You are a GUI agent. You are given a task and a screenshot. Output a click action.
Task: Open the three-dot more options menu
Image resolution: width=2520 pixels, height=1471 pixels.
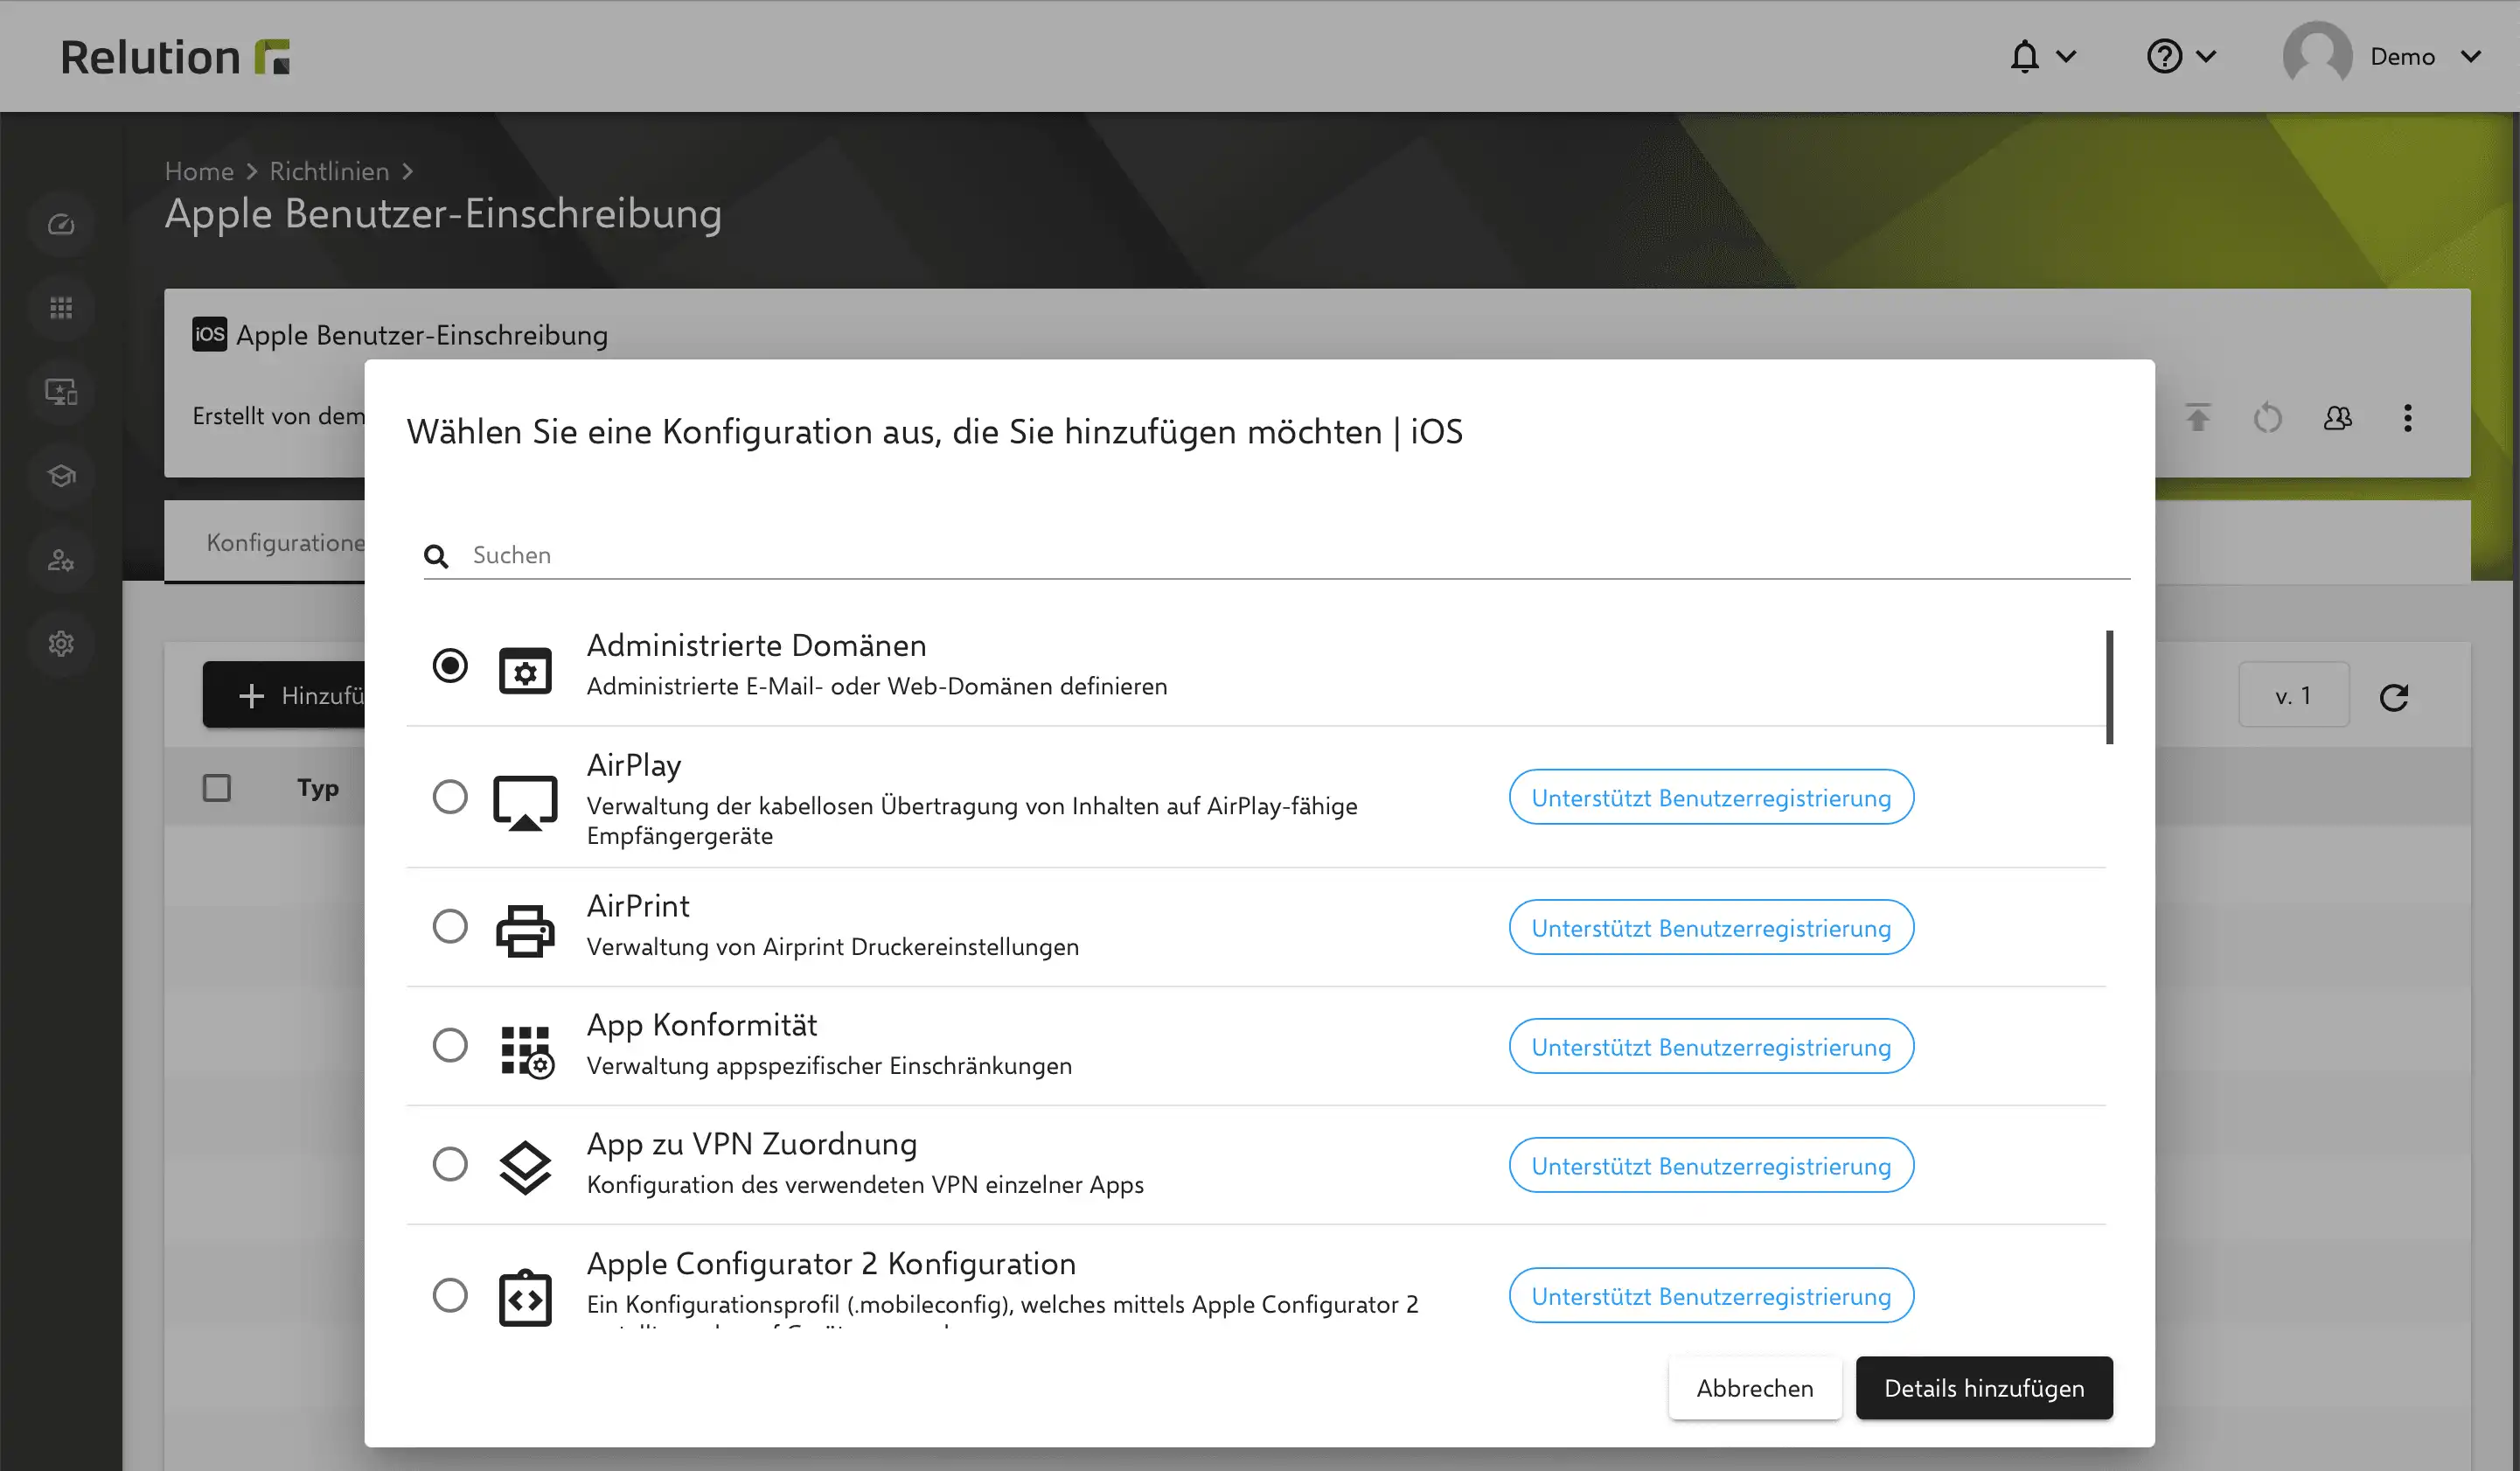click(2407, 417)
